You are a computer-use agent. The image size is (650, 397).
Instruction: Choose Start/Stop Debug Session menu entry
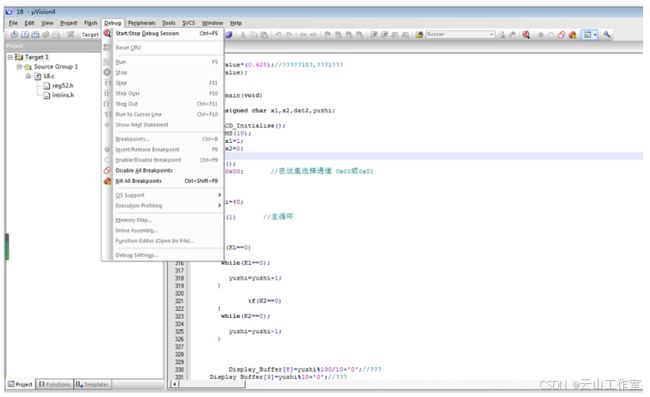162,33
